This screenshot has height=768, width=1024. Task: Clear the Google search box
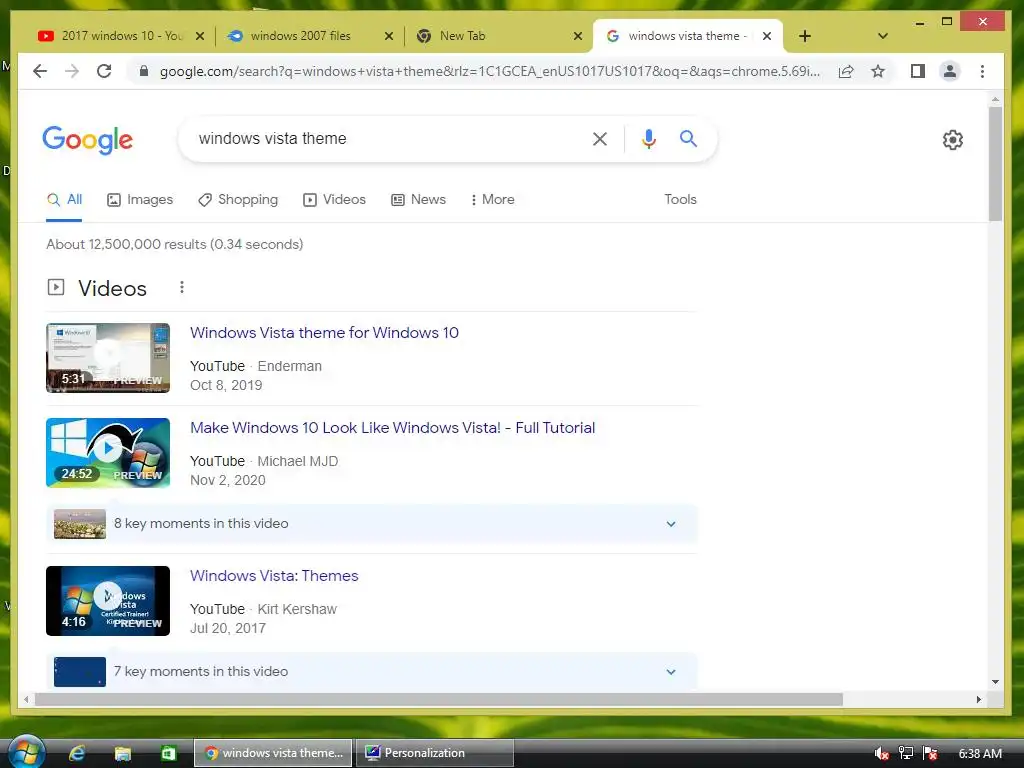coord(600,138)
